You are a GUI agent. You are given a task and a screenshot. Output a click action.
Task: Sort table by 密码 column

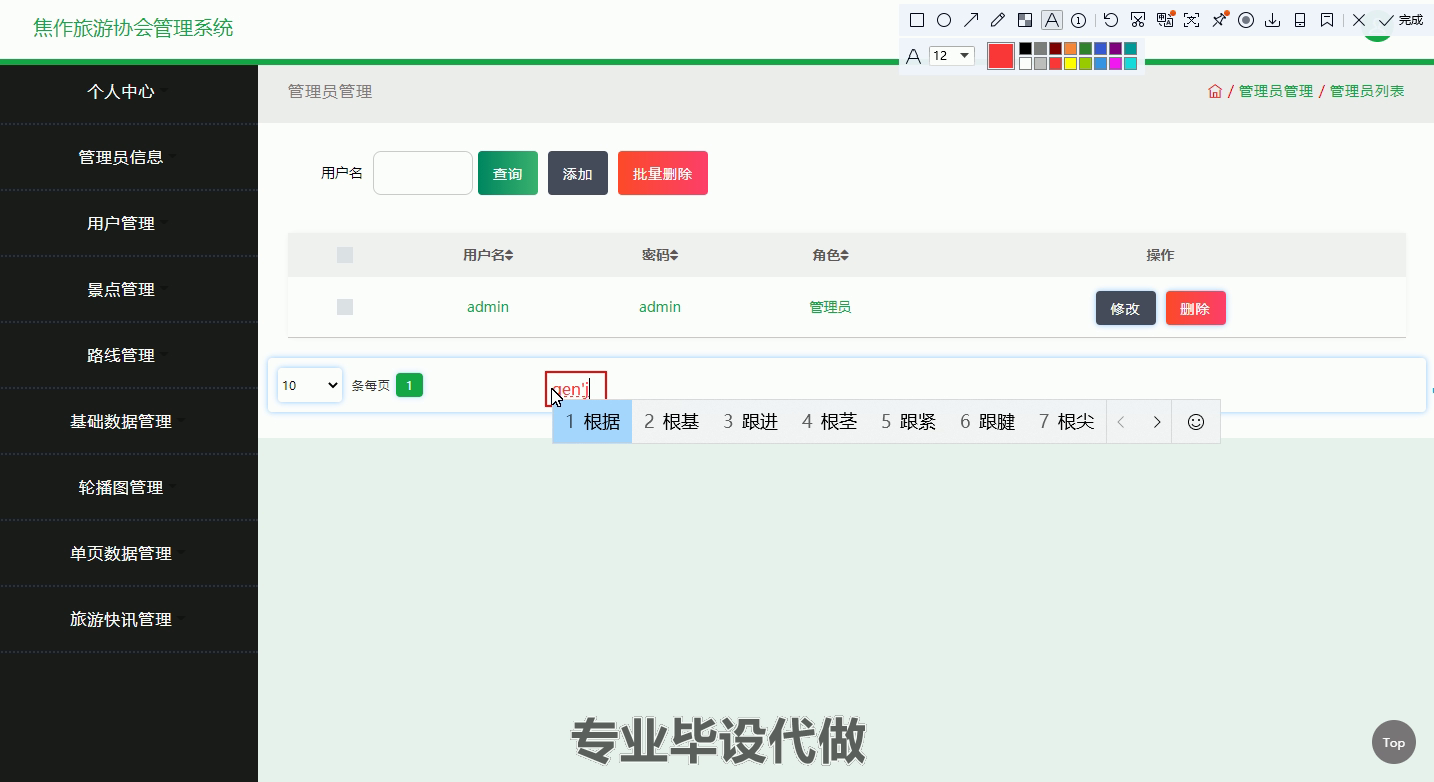tap(660, 255)
